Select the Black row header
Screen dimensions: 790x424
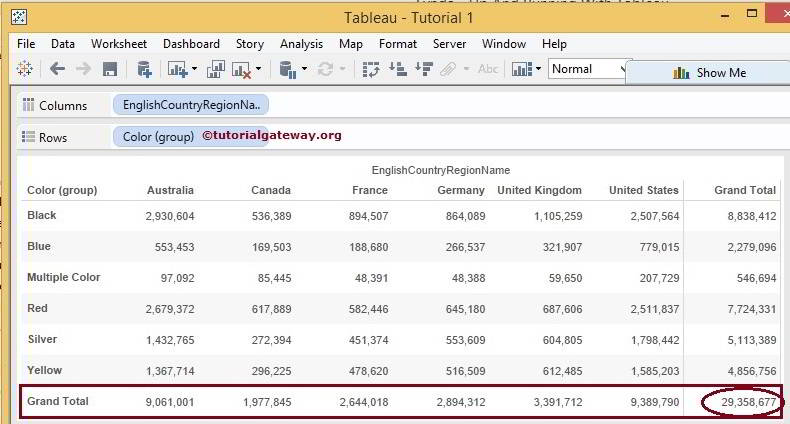pos(42,216)
